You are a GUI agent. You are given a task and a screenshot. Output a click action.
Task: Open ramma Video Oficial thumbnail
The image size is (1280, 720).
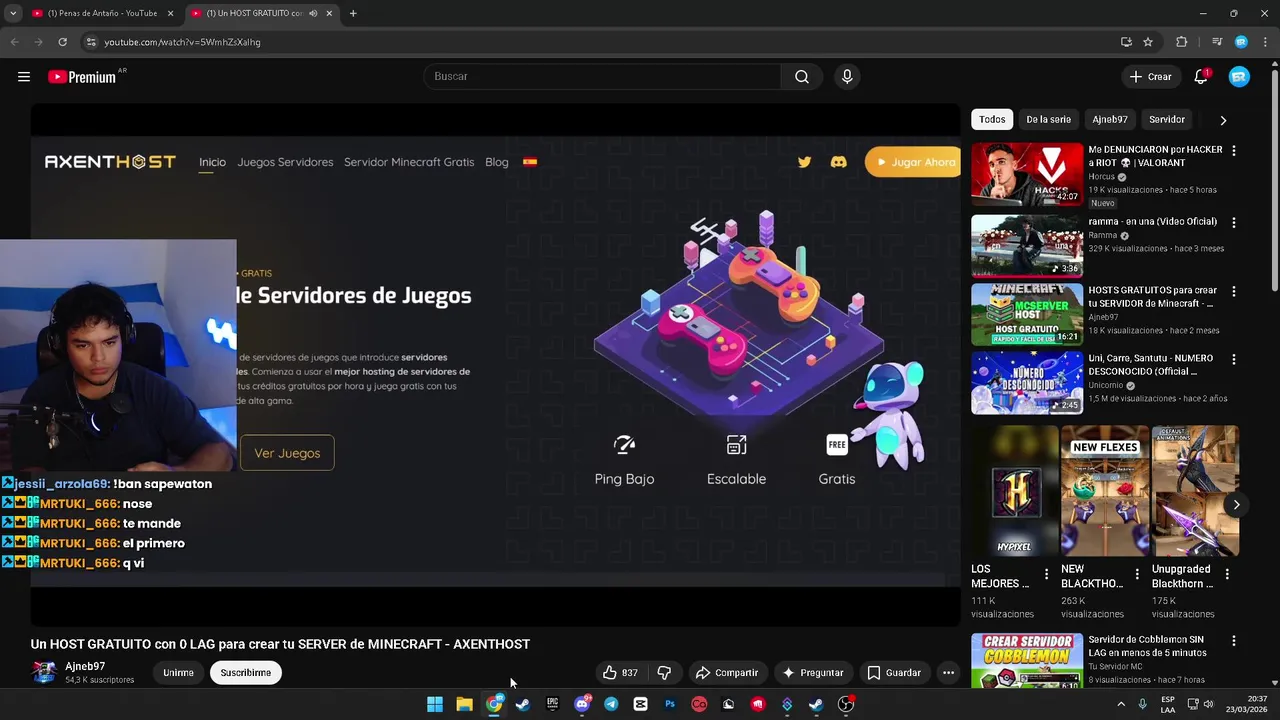point(1027,246)
